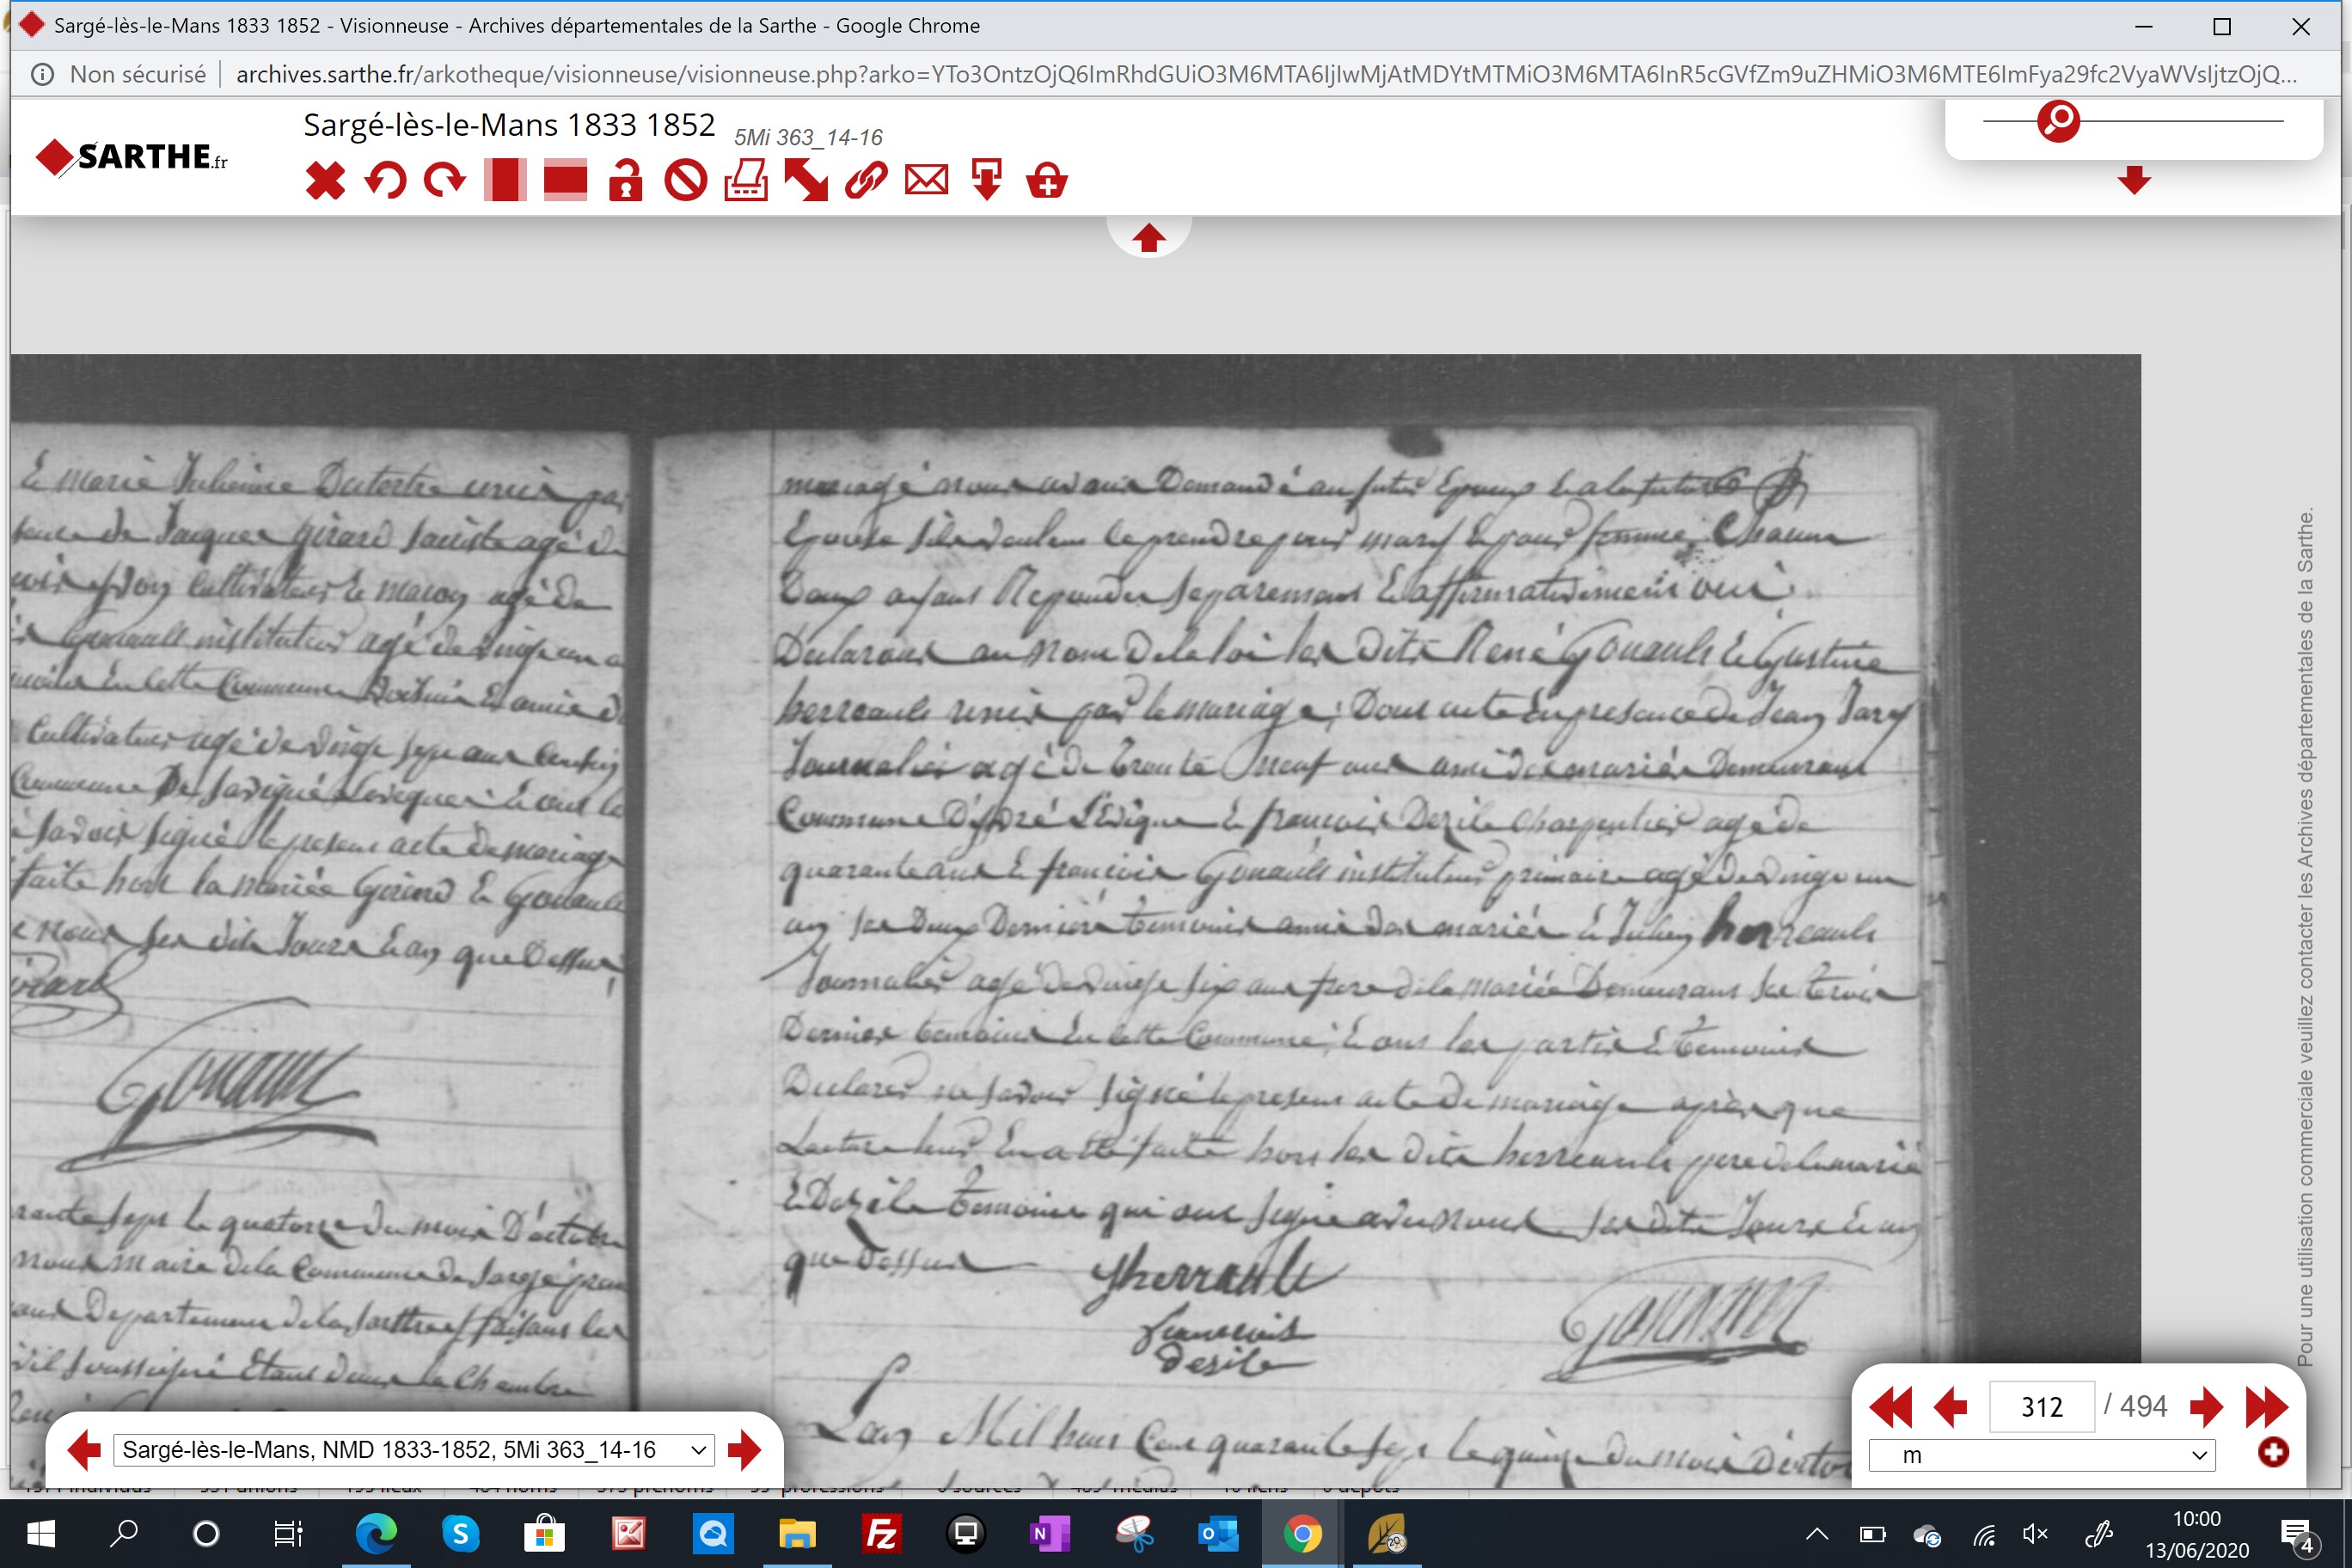Viewport: 2352px width, 1568px height.
Task: Copy the permalink chain icon
Action: 866,181
